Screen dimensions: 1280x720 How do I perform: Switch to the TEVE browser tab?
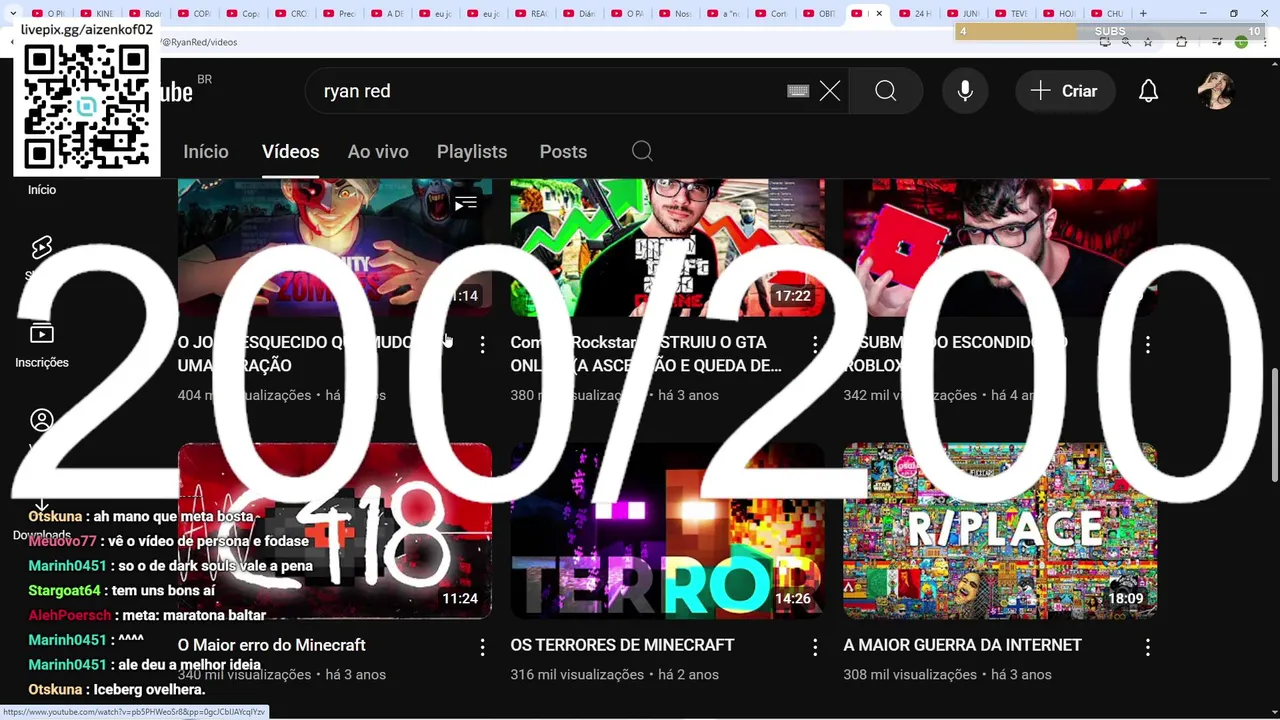click(1012, 13)
